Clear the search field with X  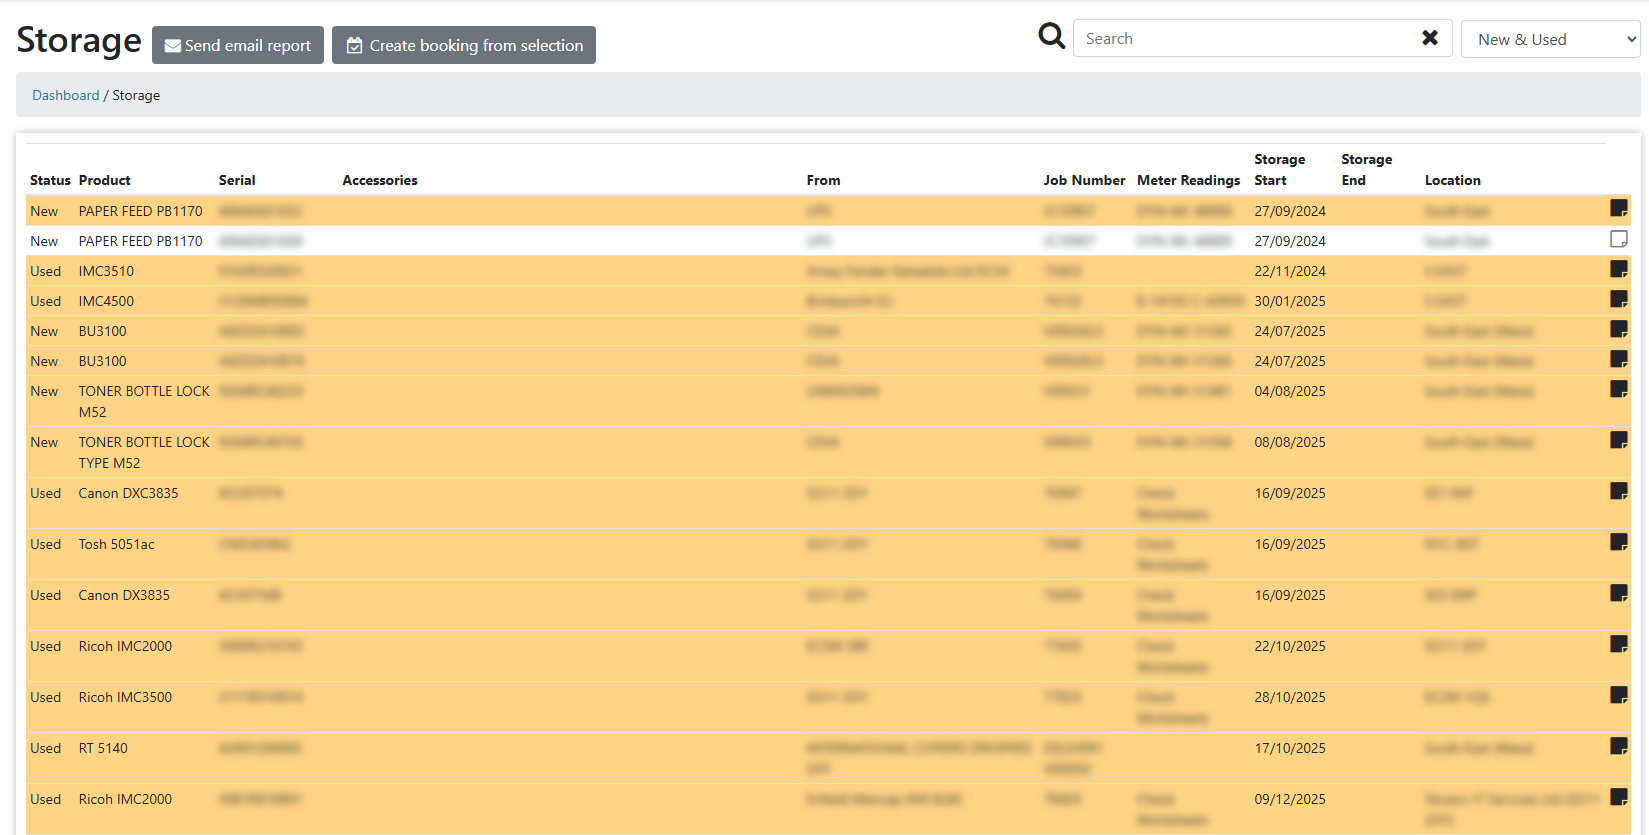pos(1430,38)
